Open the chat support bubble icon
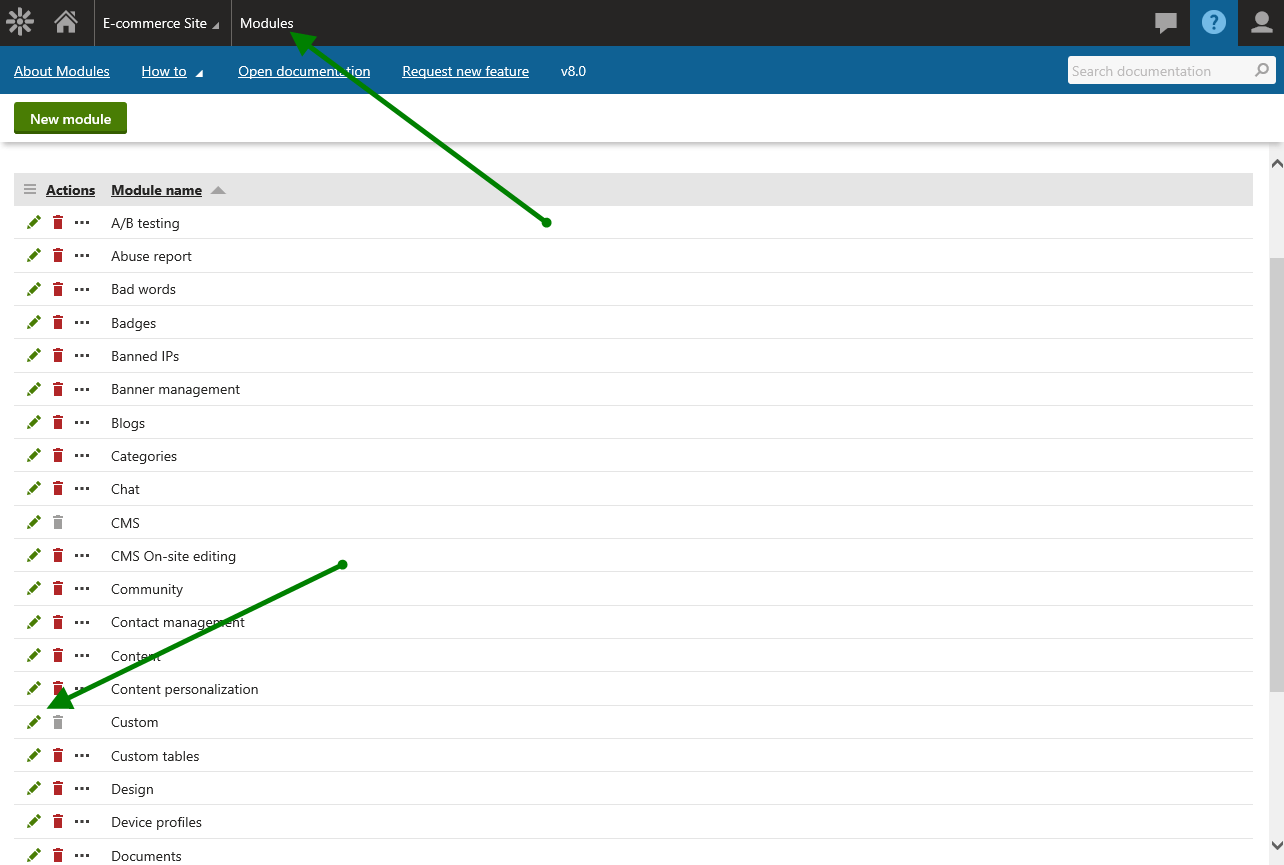Viewport: 1284px width, 865px height. 1166,23
